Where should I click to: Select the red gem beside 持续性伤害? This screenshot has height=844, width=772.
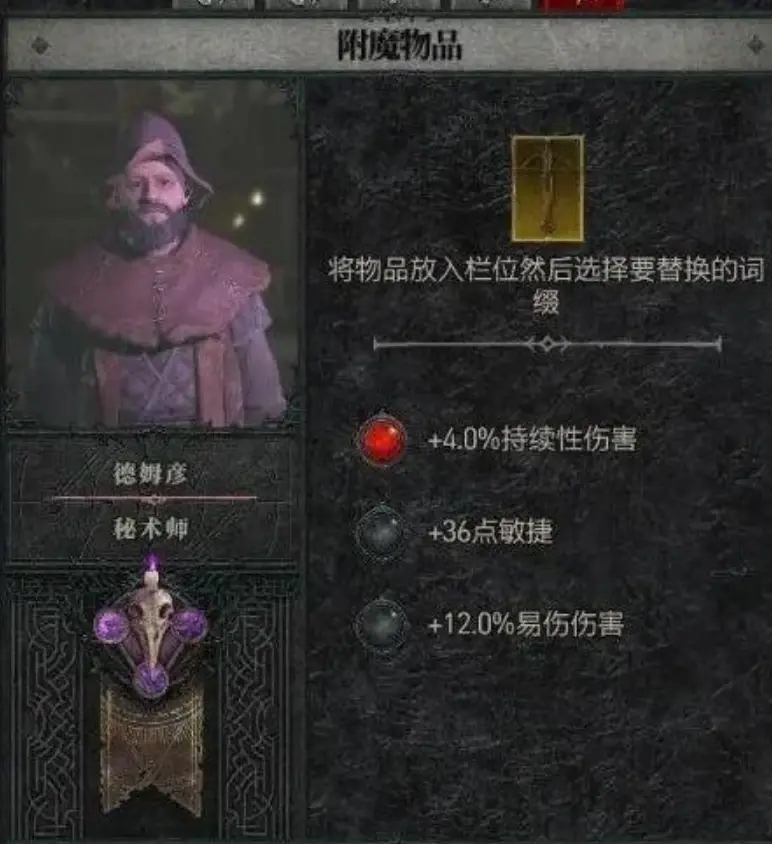click(382, 439)
